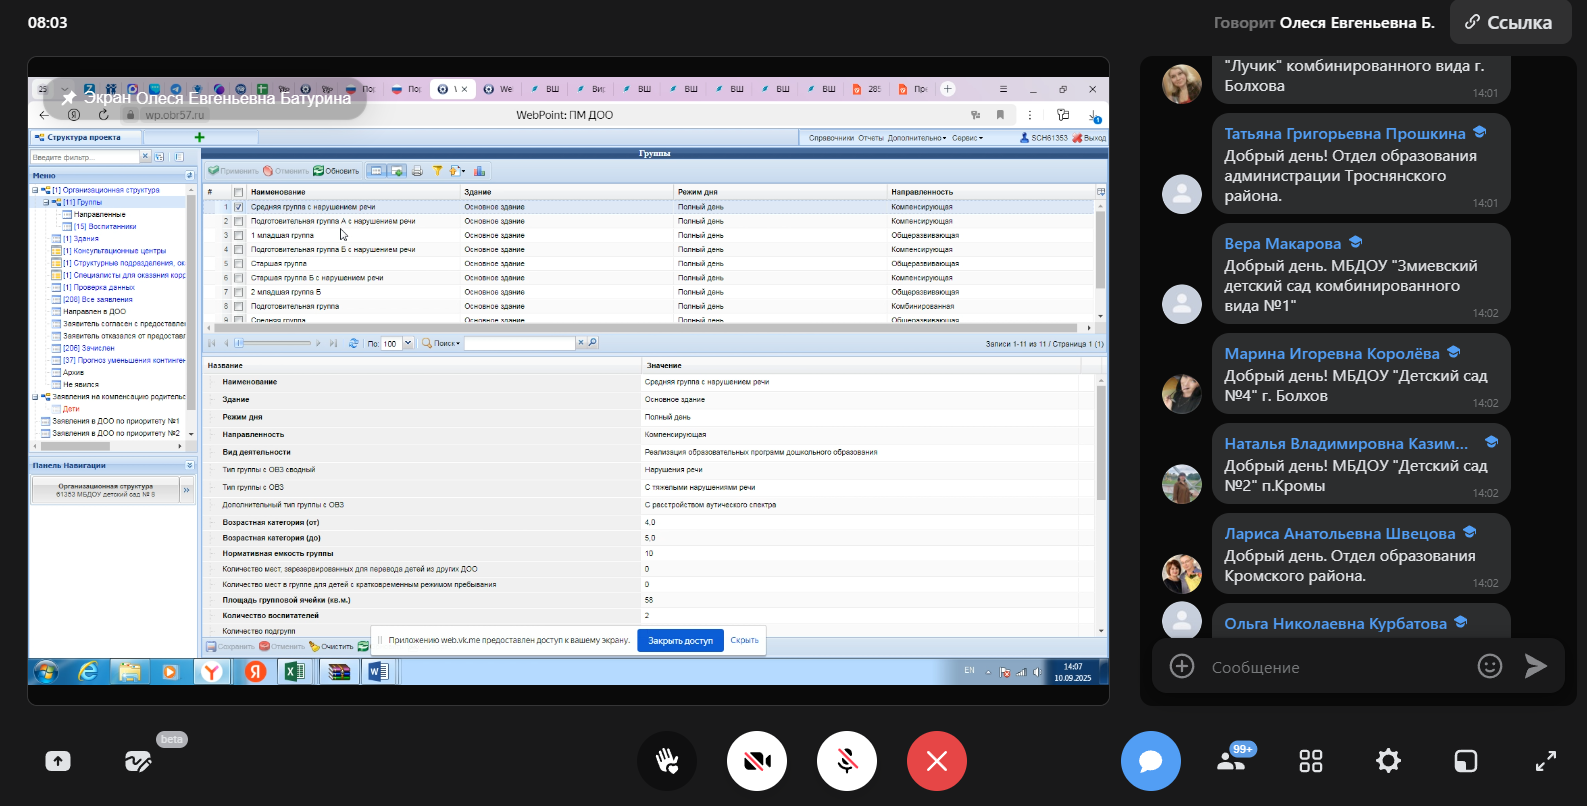Toggle the camera on

[x=757, y=761]
